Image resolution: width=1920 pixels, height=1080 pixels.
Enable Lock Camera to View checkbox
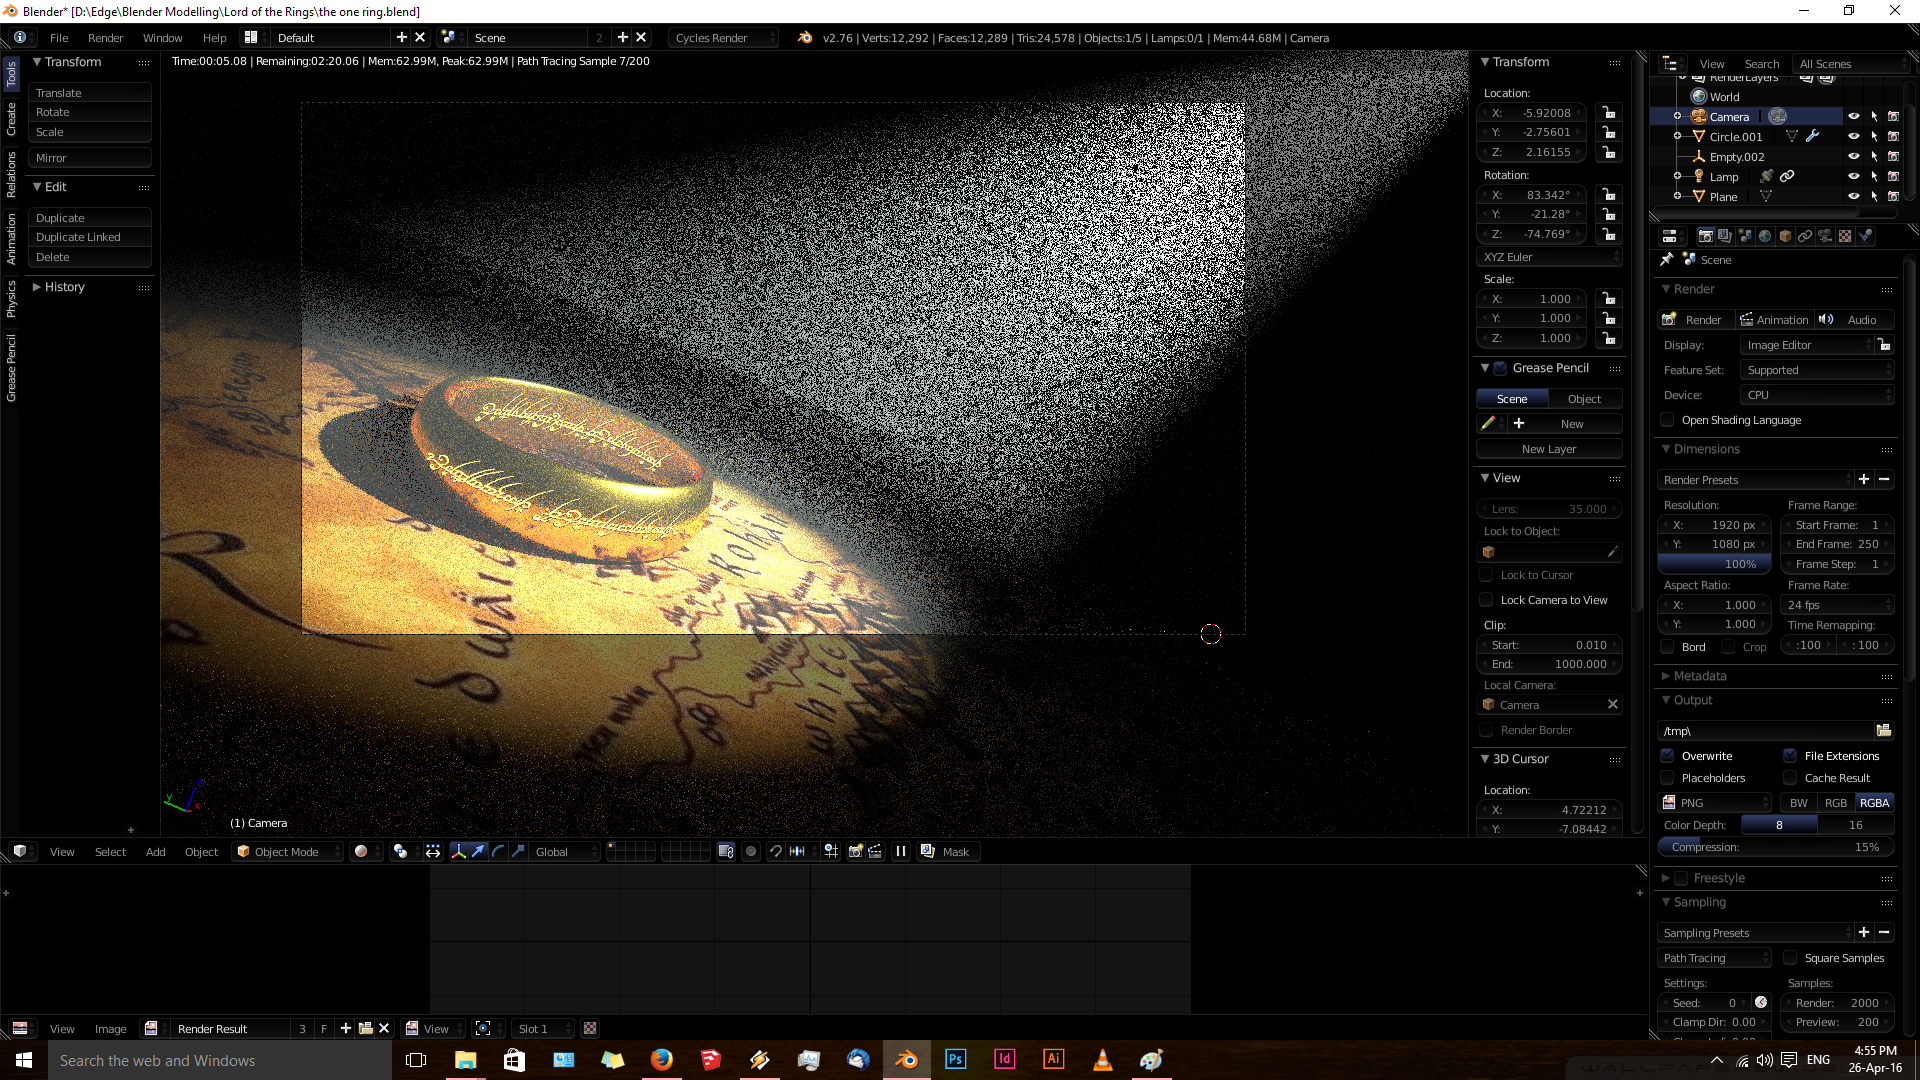1487,600
